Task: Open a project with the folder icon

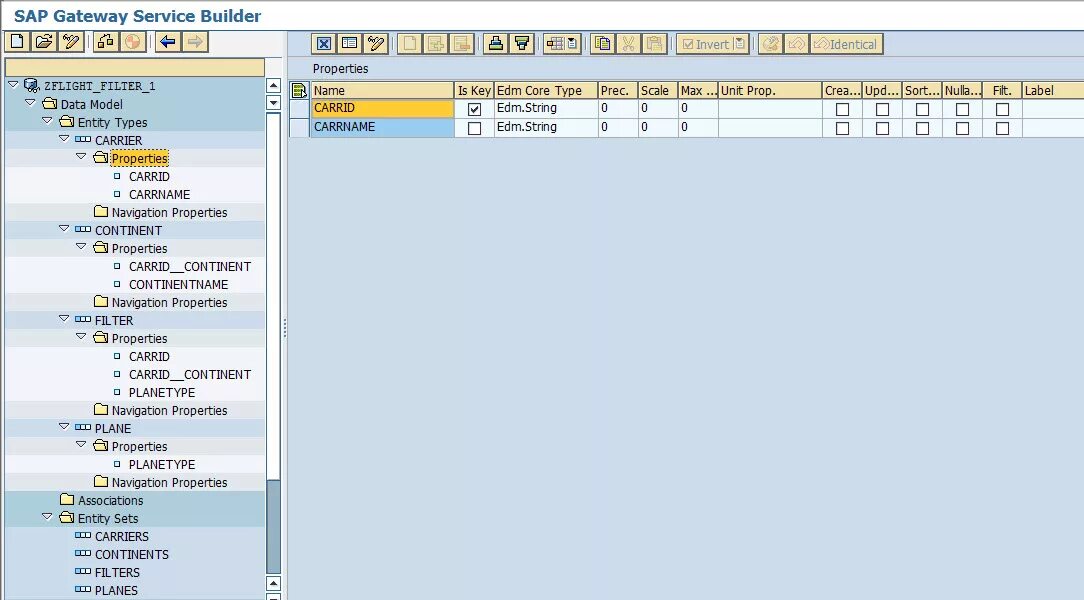Action: click(x=44, y=42)
